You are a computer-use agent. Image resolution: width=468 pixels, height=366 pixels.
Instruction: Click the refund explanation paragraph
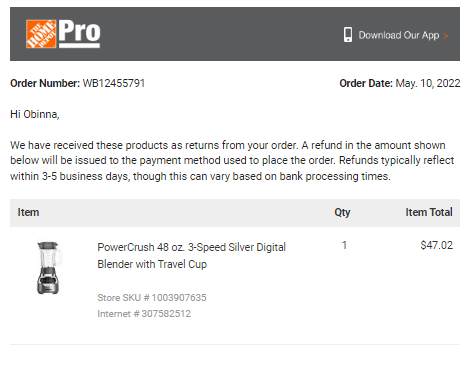[x=232, y=161]
